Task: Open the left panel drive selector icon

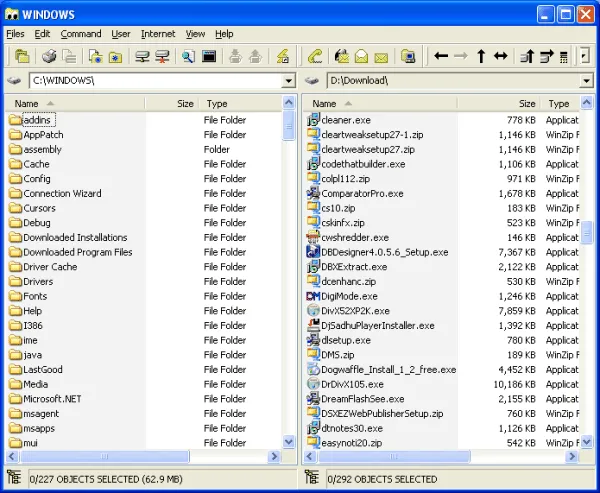Action: [14, 81]
